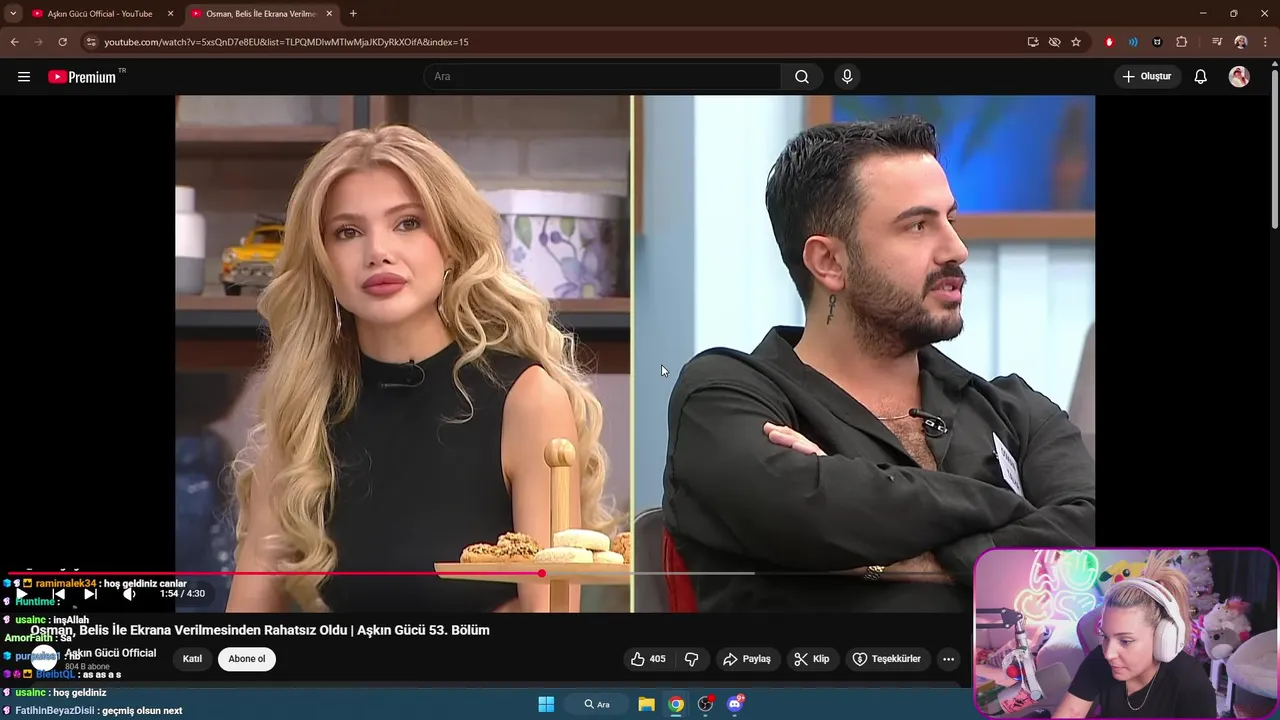
Task: Click the YouTube search magnifier button
Action: click(x=802, y=77)
